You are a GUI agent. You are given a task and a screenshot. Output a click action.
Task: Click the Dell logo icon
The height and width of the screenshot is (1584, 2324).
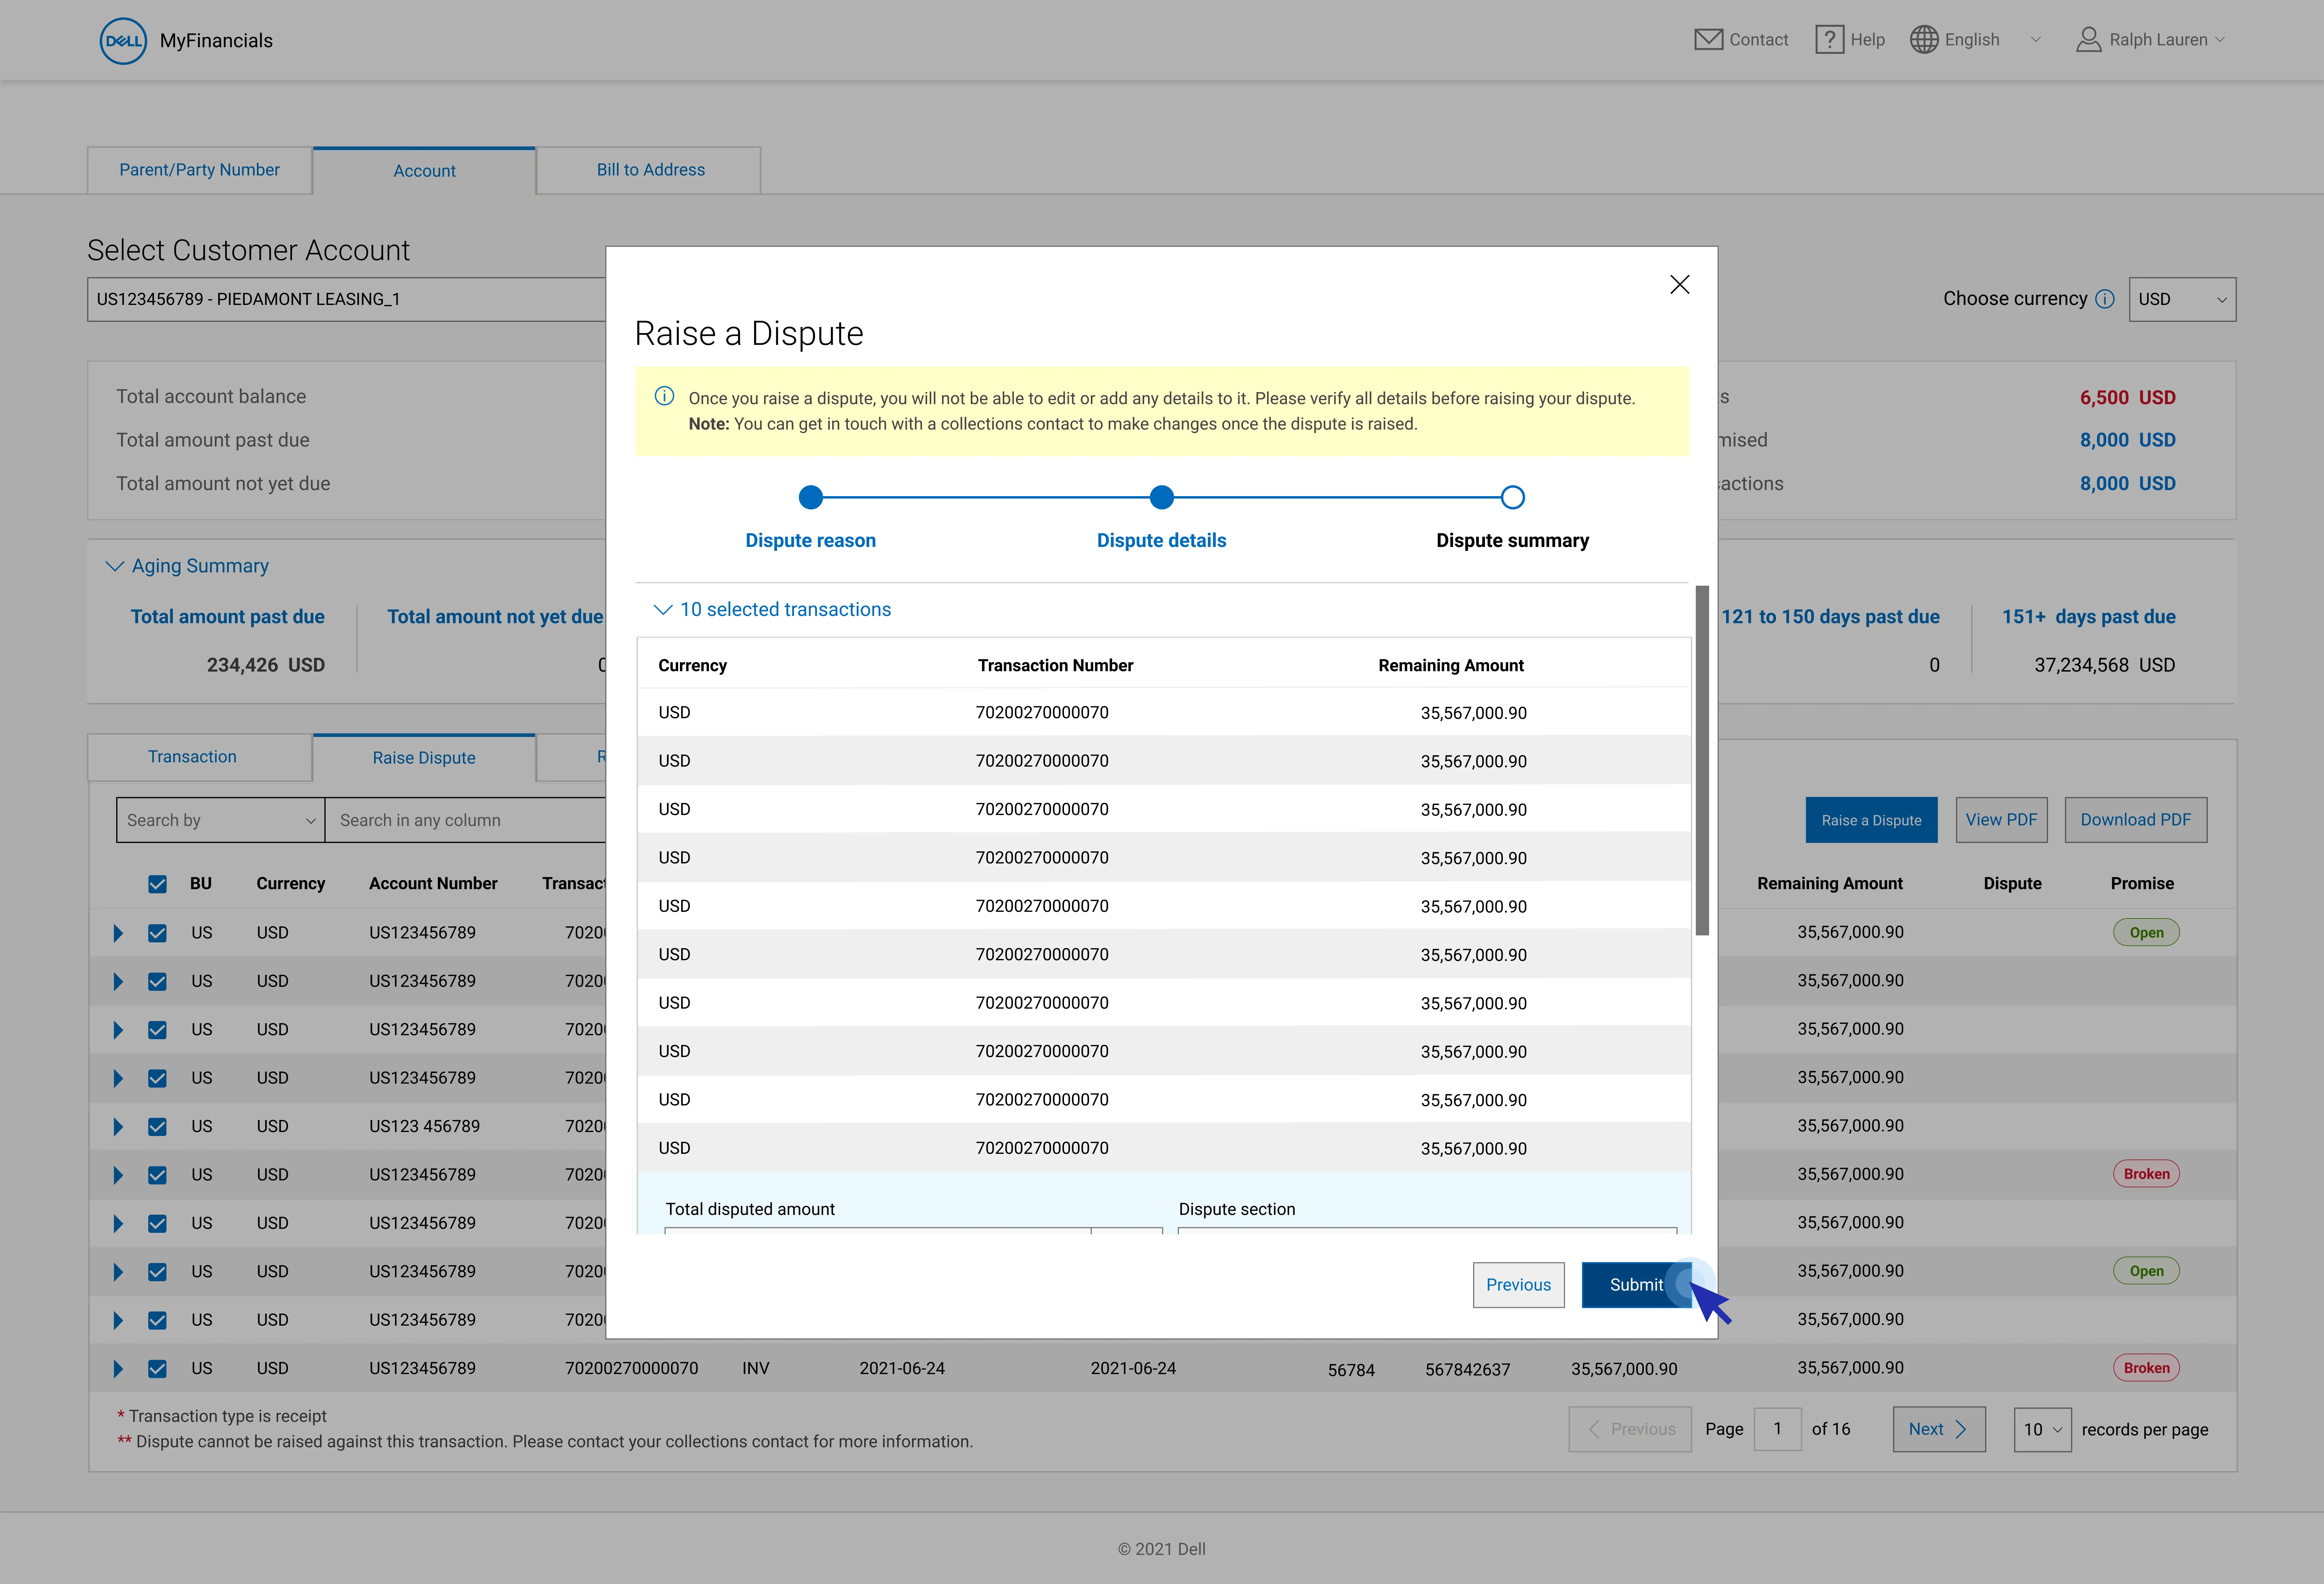tap(123, 41)
